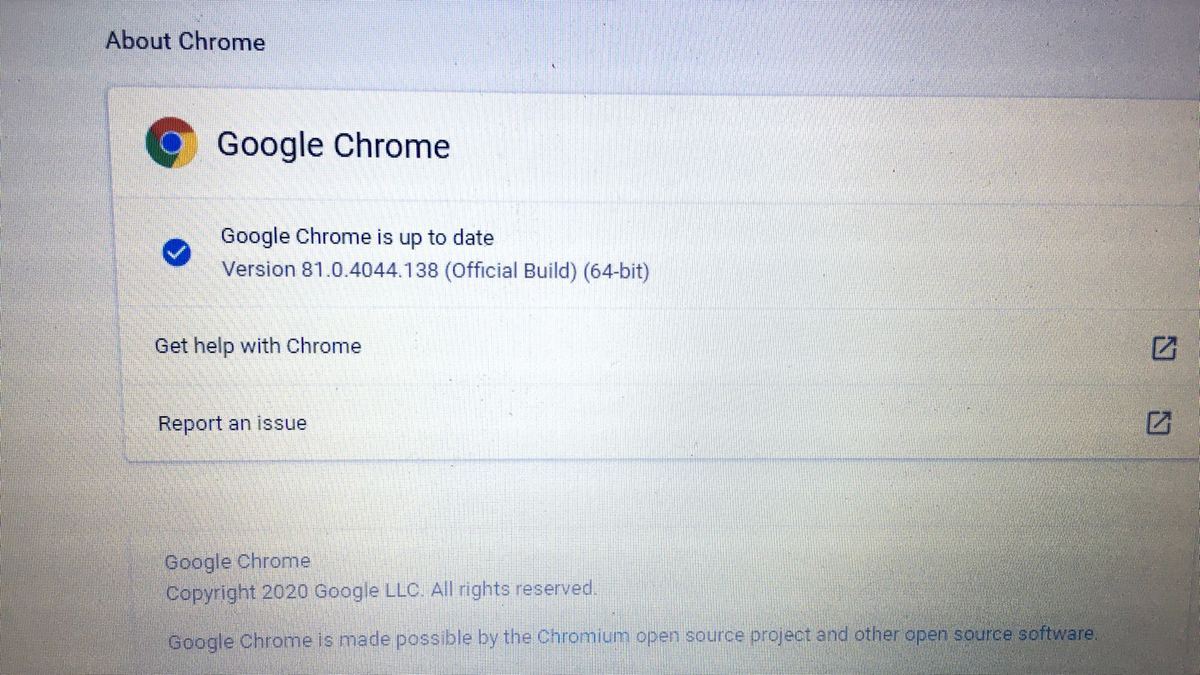Click the Google Chrome is up to date message
The image size is (1200, 675).
pyautogui.click(x=357, y=238)
